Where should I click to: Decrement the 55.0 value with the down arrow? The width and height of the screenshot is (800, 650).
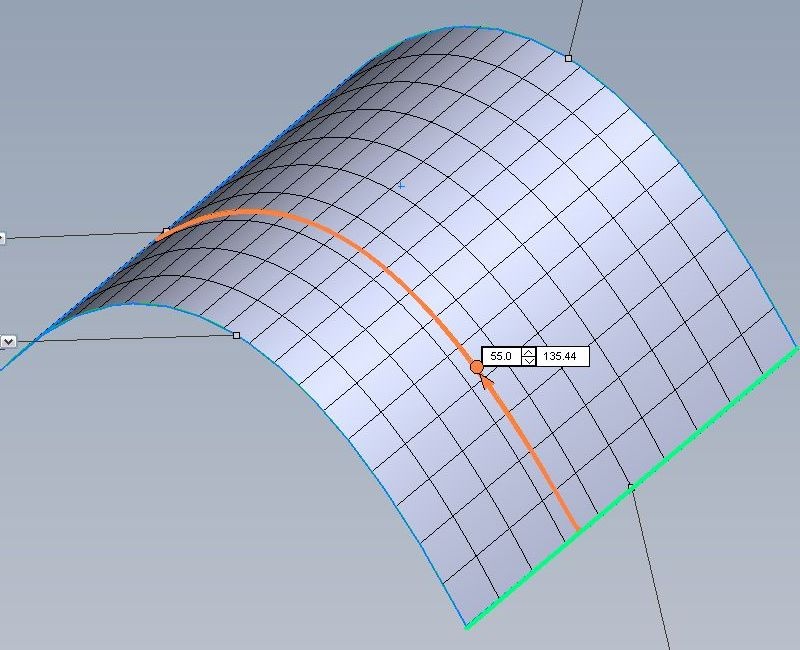[x=529, y=361]
